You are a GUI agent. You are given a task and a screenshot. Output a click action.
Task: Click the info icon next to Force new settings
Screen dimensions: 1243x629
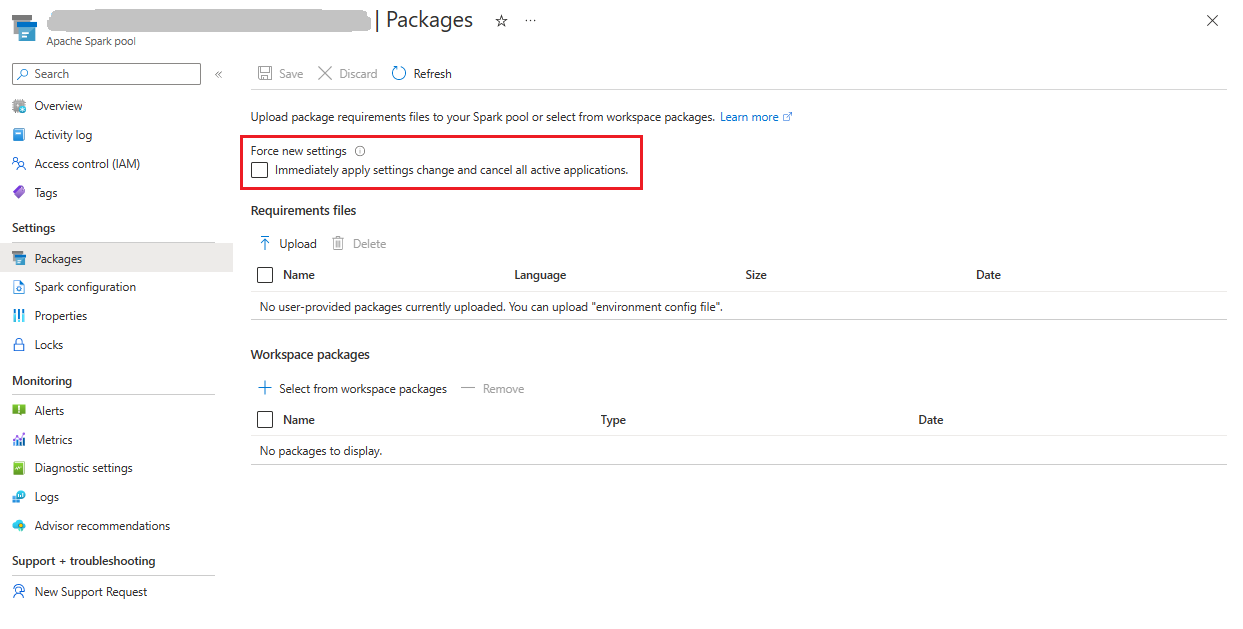tap(360, 151)
